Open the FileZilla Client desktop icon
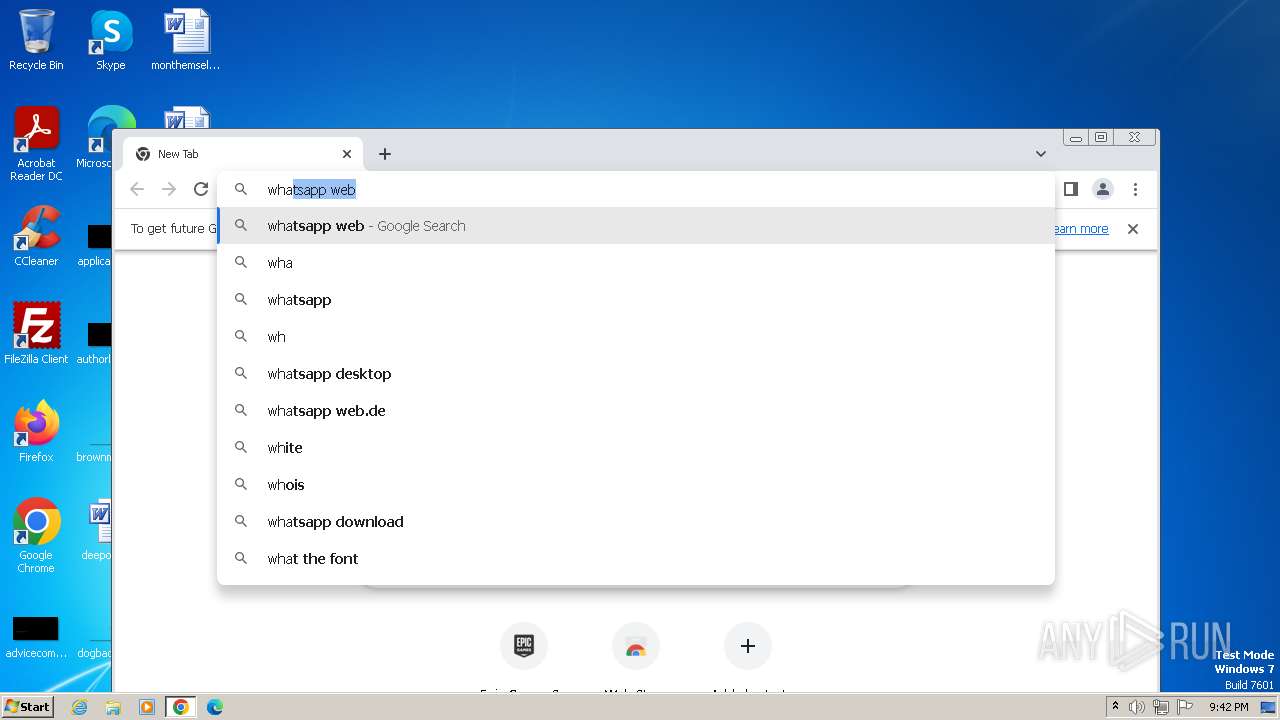The width and height of the screenshot is (1280, 720). coord(36,334)
